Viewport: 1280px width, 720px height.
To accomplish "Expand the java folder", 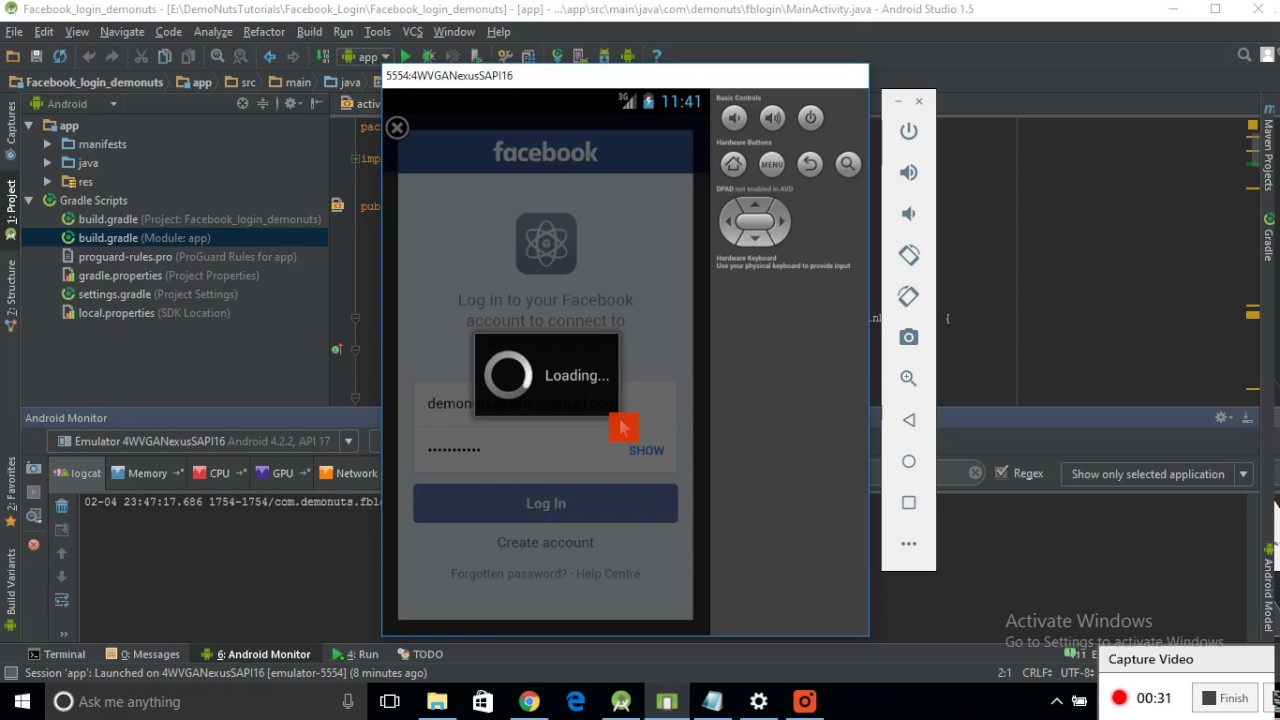I will coord(47,163).
